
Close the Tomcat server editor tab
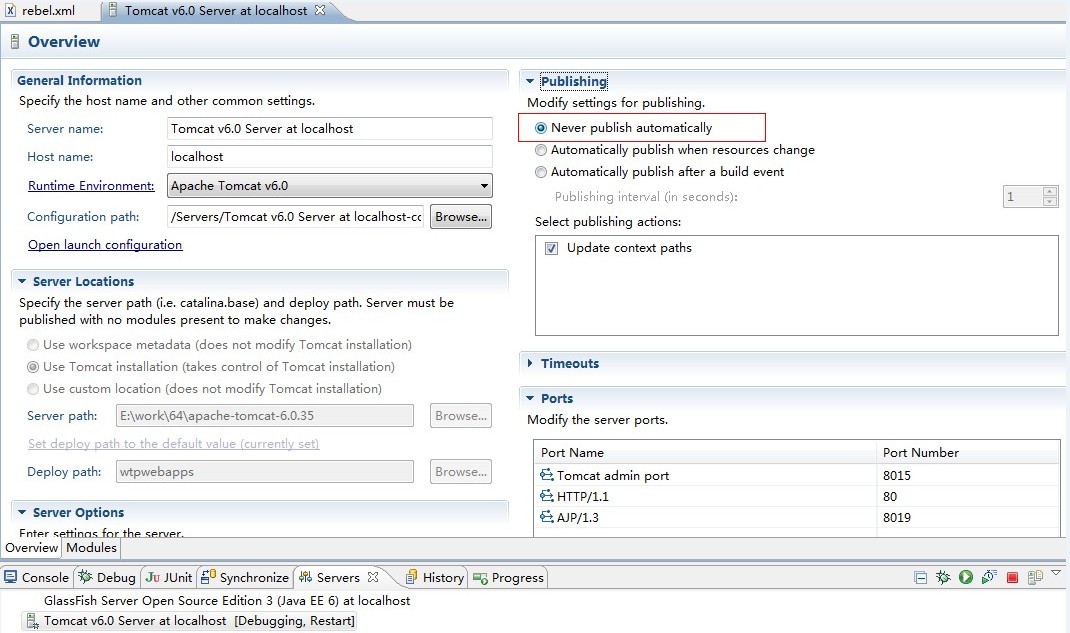[x=319, y=10]
